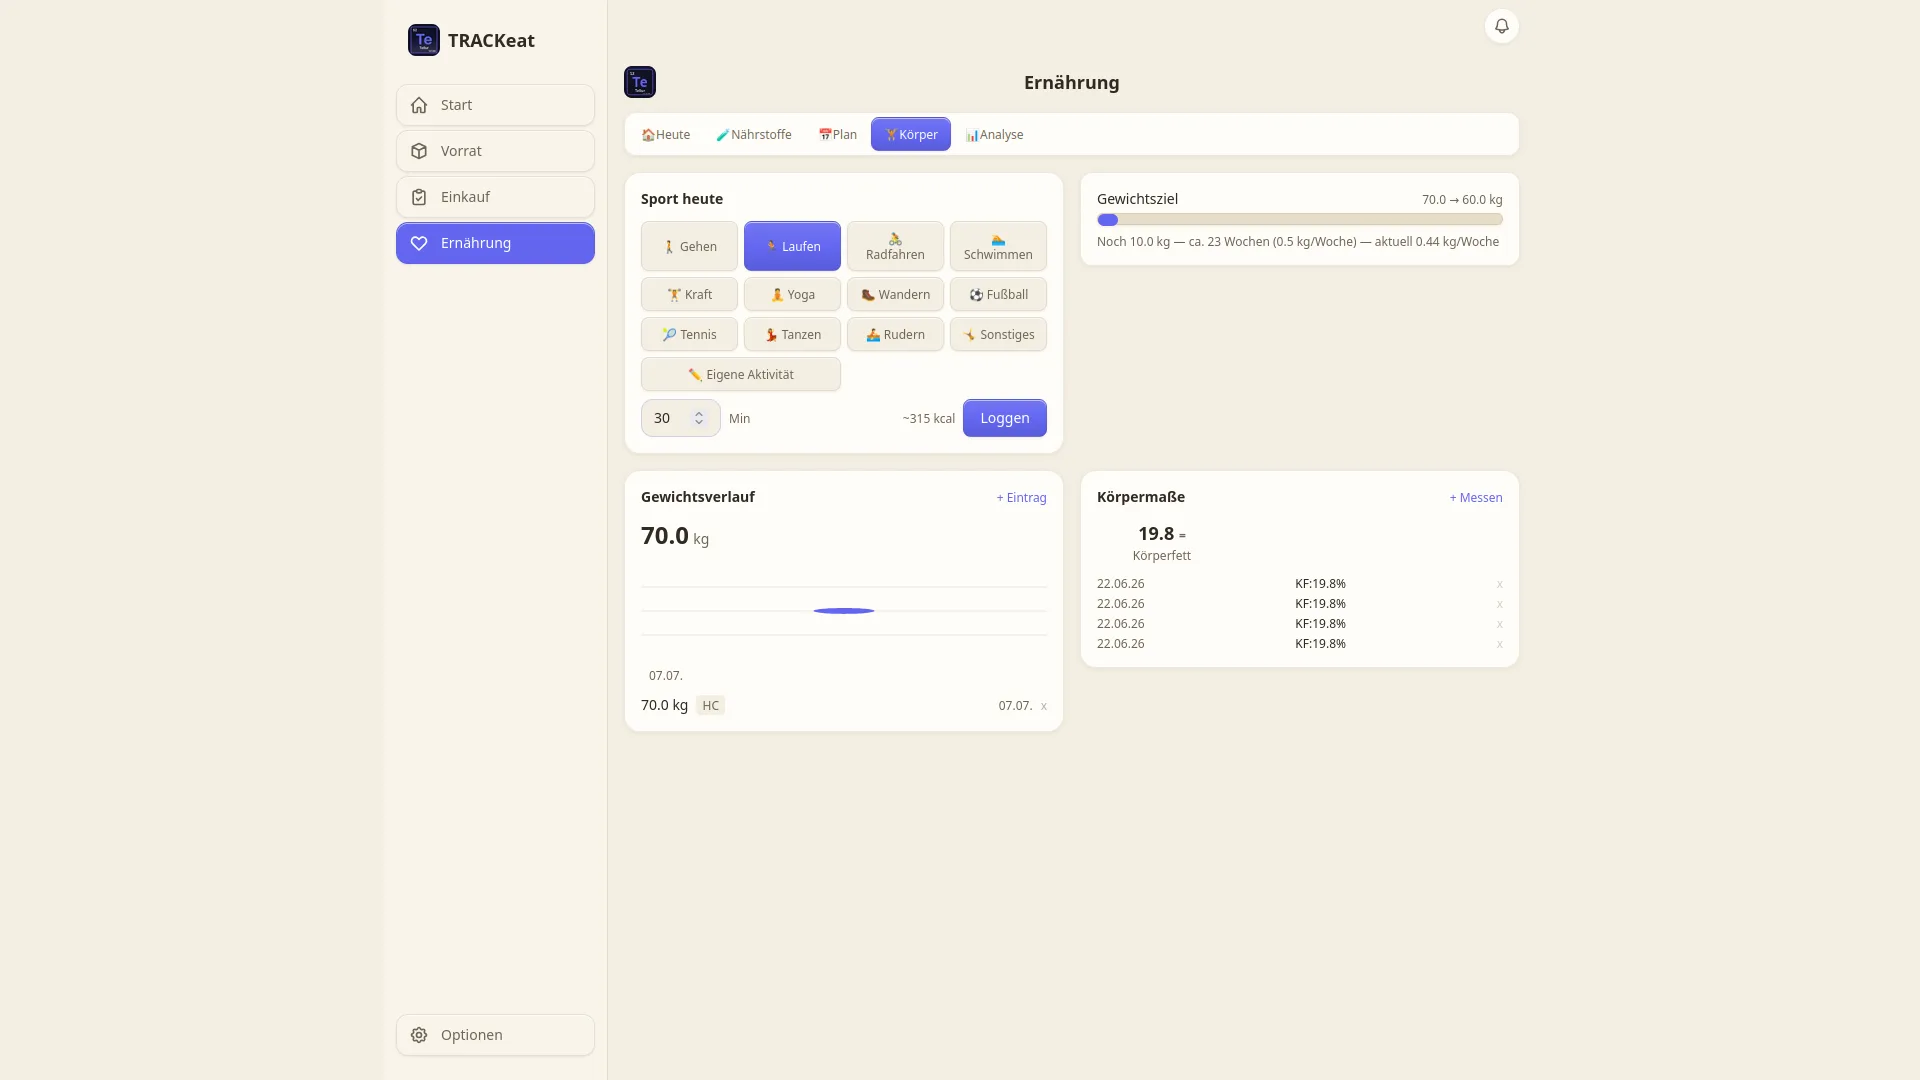Open the notifications bell
This screenshot has height=1080, width=1920.
pos(1501,26)
